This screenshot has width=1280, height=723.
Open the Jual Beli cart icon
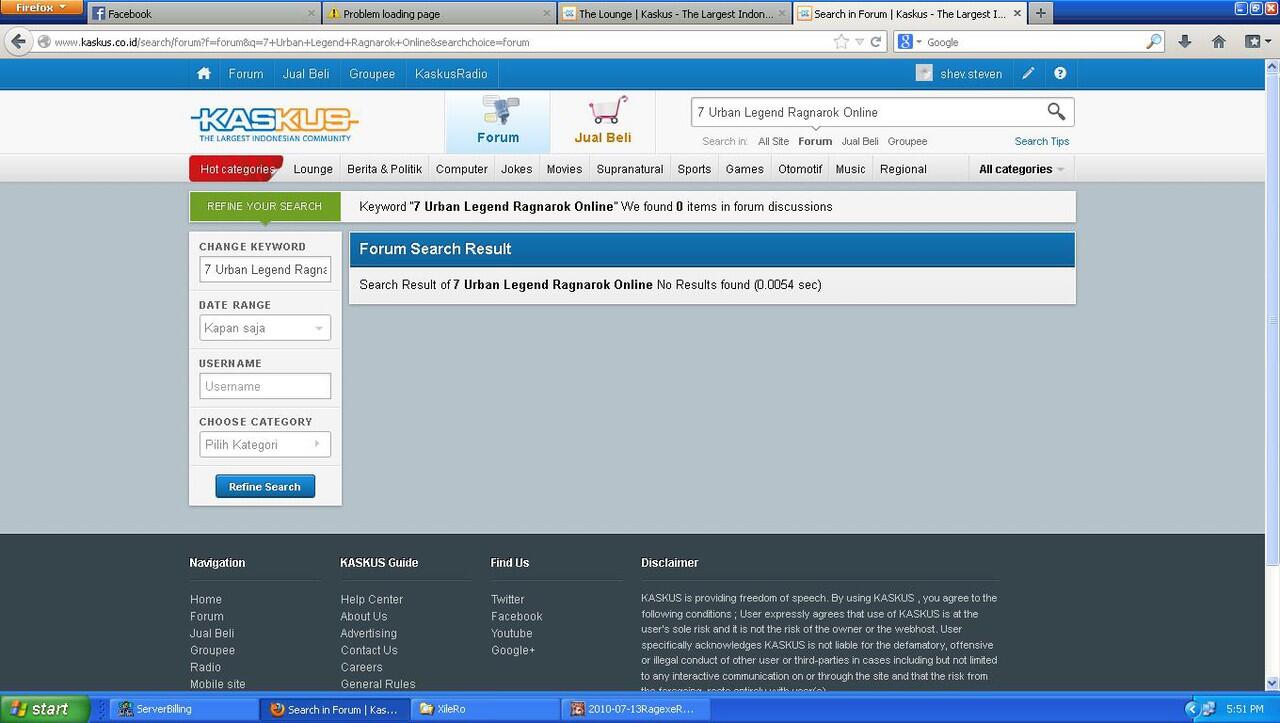click(606, 110)
